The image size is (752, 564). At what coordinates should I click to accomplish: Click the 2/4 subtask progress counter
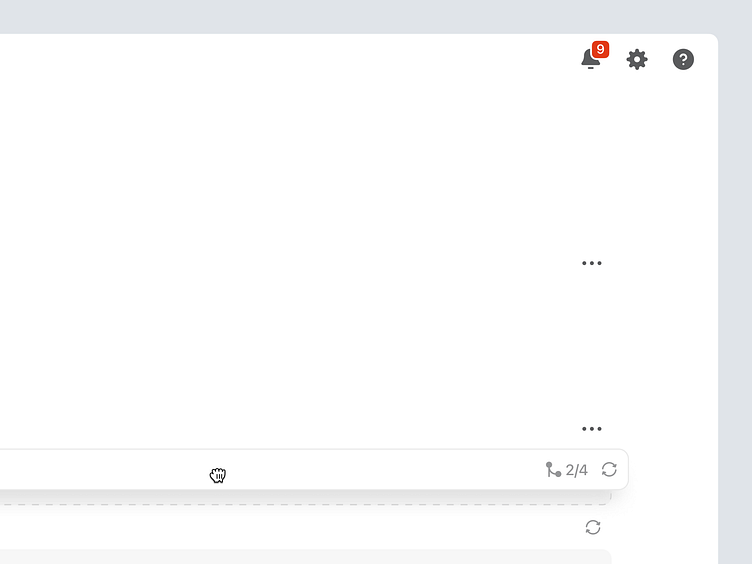pos(577,470)
